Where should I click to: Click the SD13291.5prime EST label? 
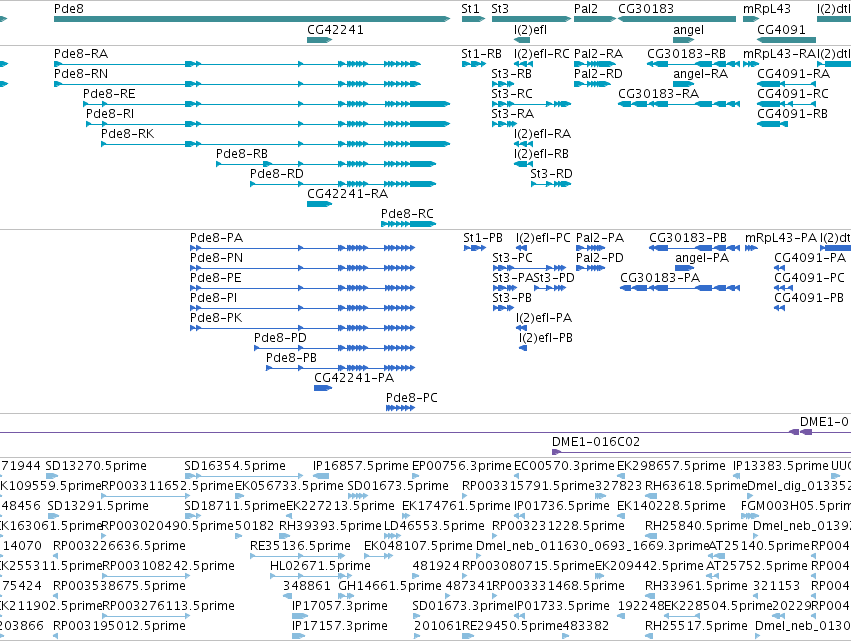98,506
